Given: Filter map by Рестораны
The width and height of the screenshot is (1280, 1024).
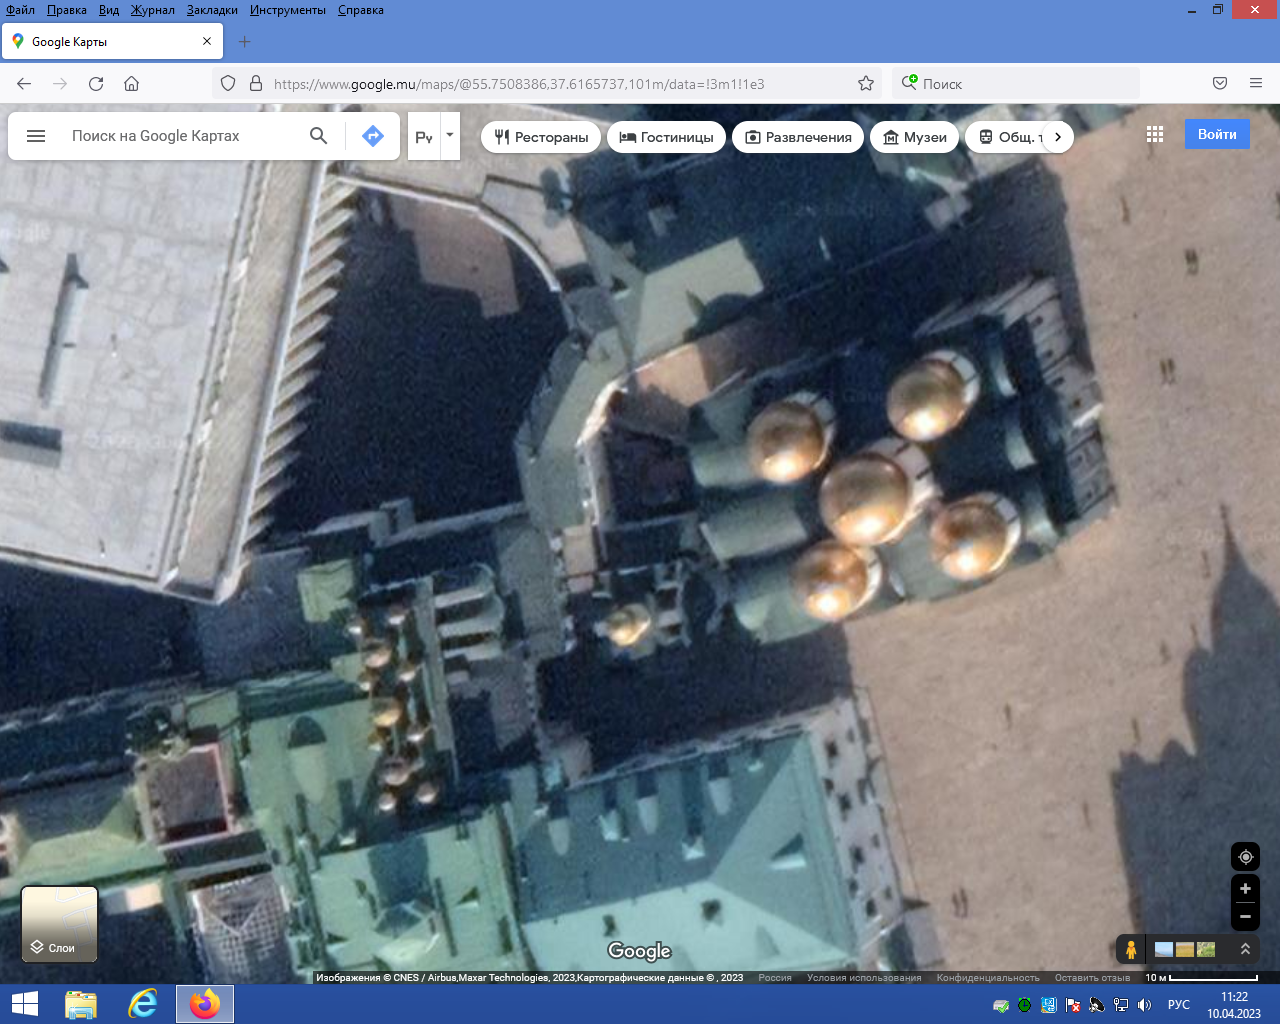Looking at the screenshot, I should 541,137.
